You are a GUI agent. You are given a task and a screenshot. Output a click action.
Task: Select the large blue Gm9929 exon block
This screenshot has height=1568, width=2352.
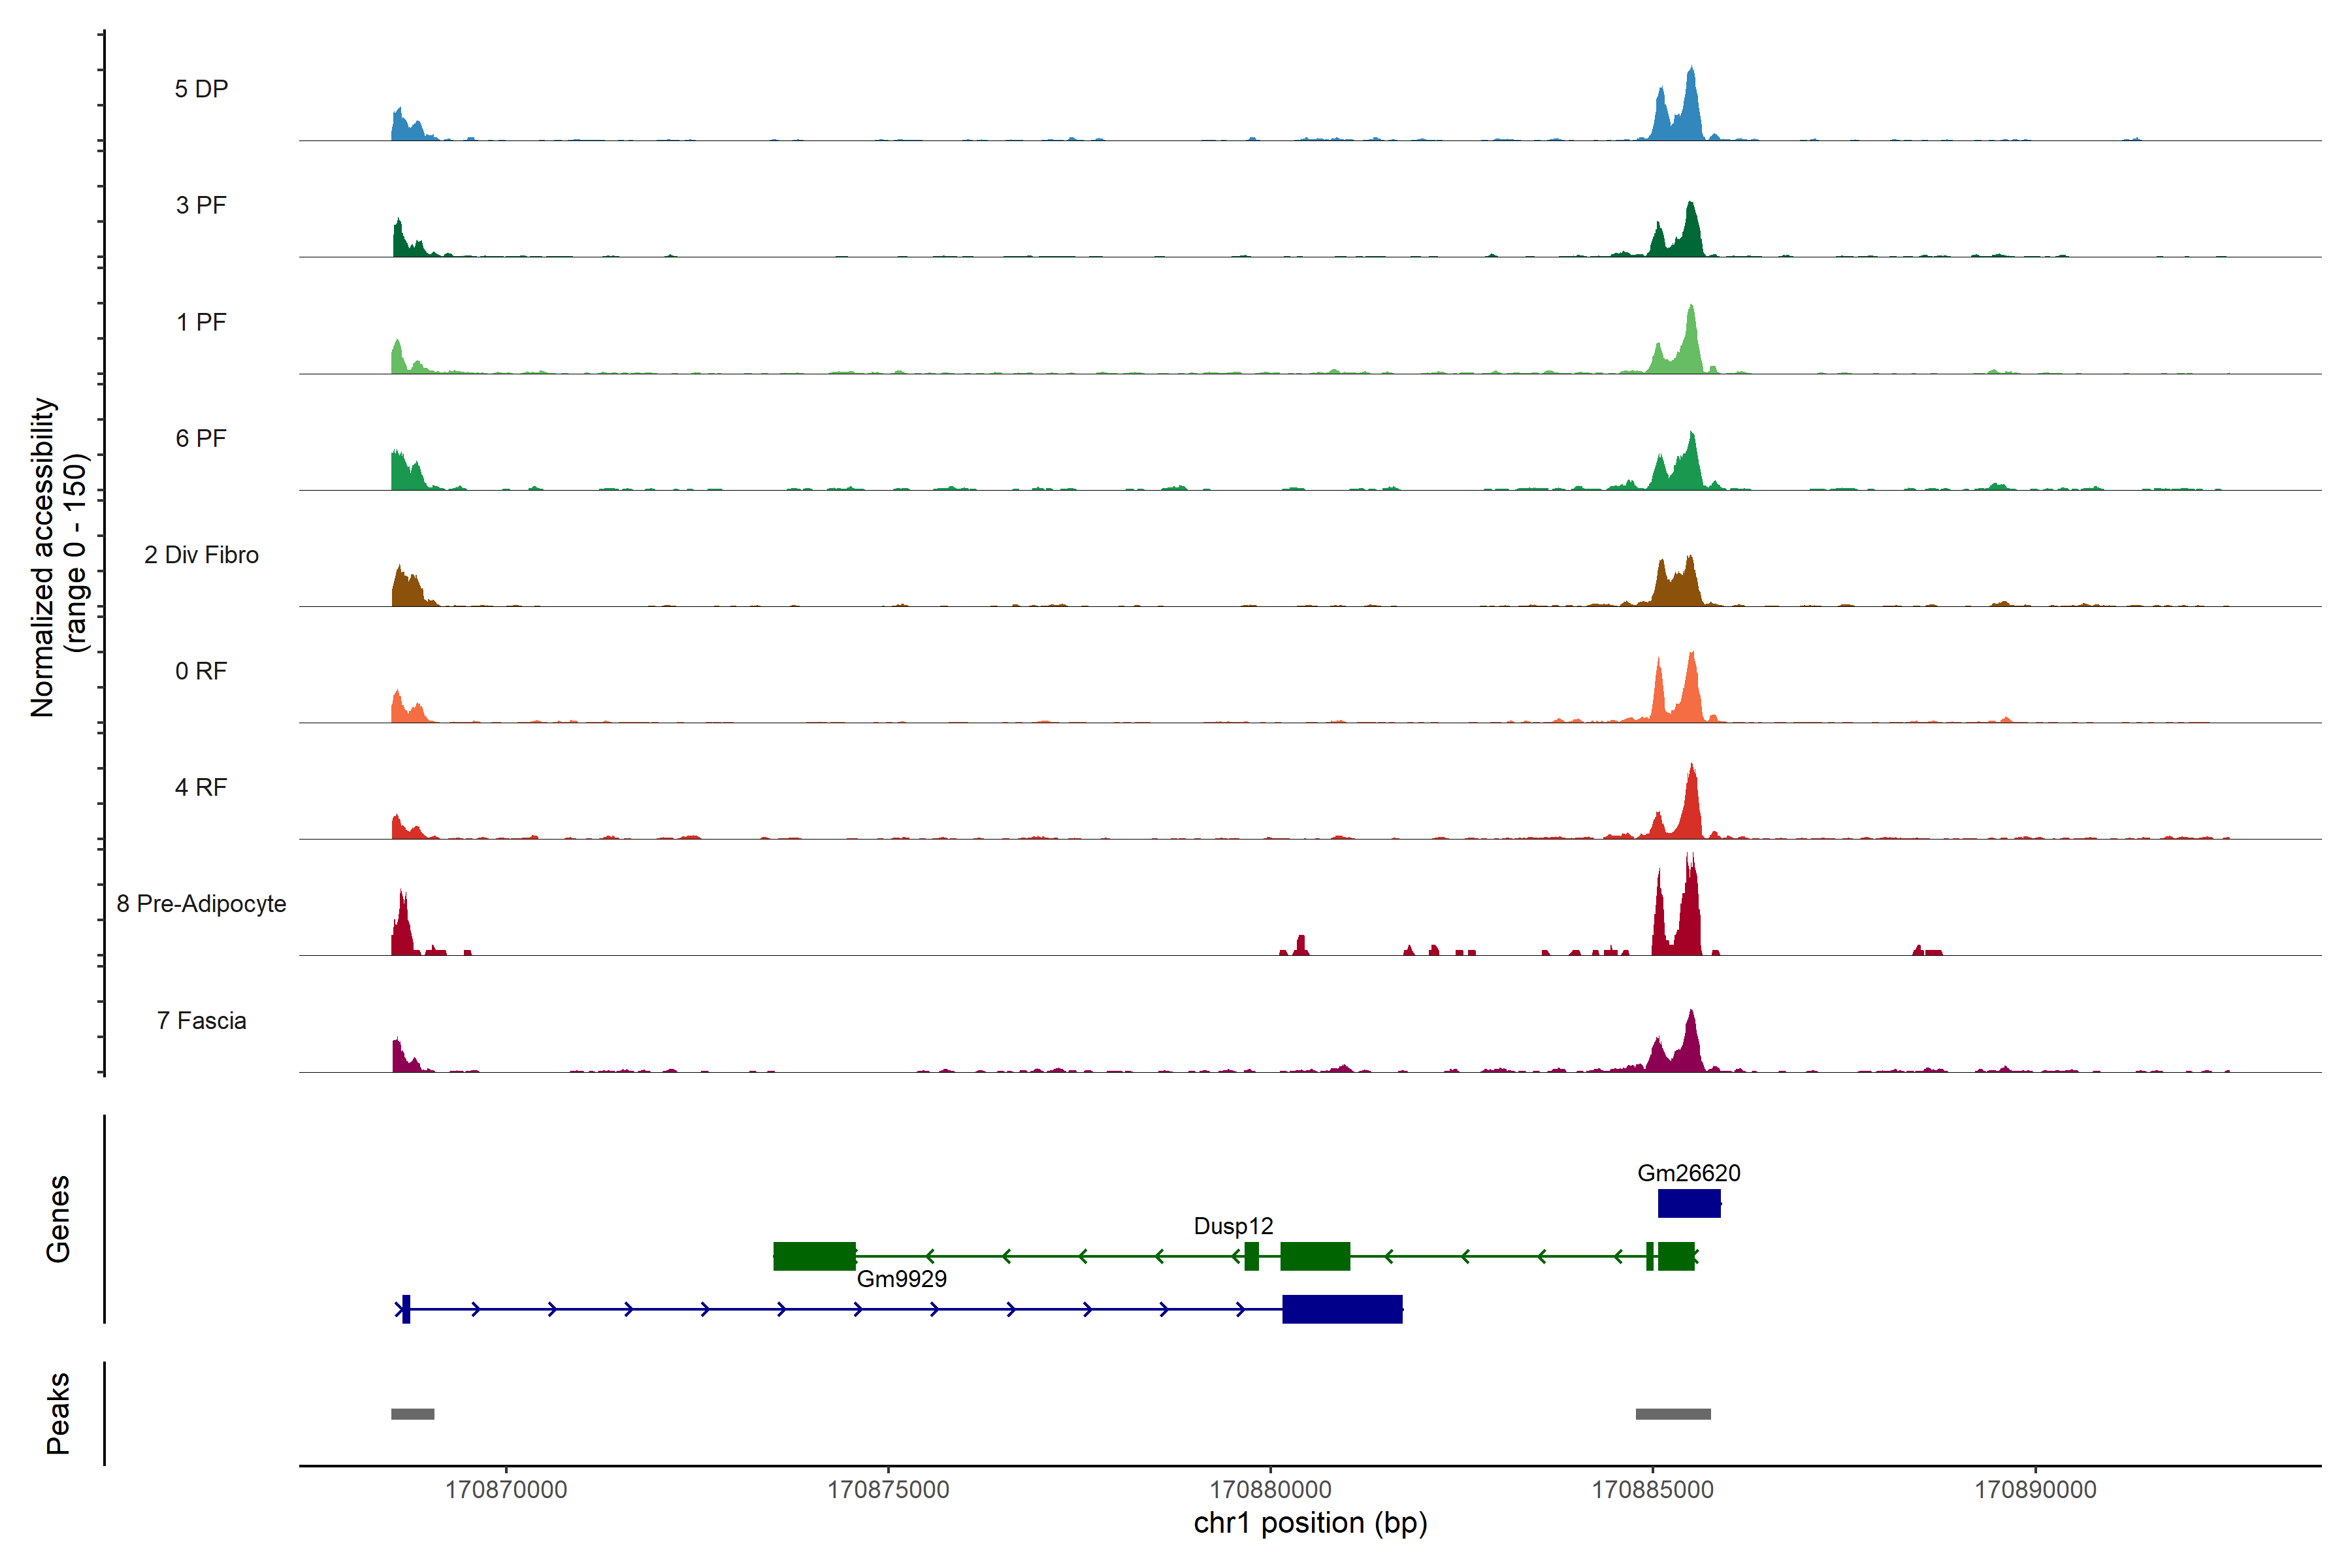tap(1342, 1309)
